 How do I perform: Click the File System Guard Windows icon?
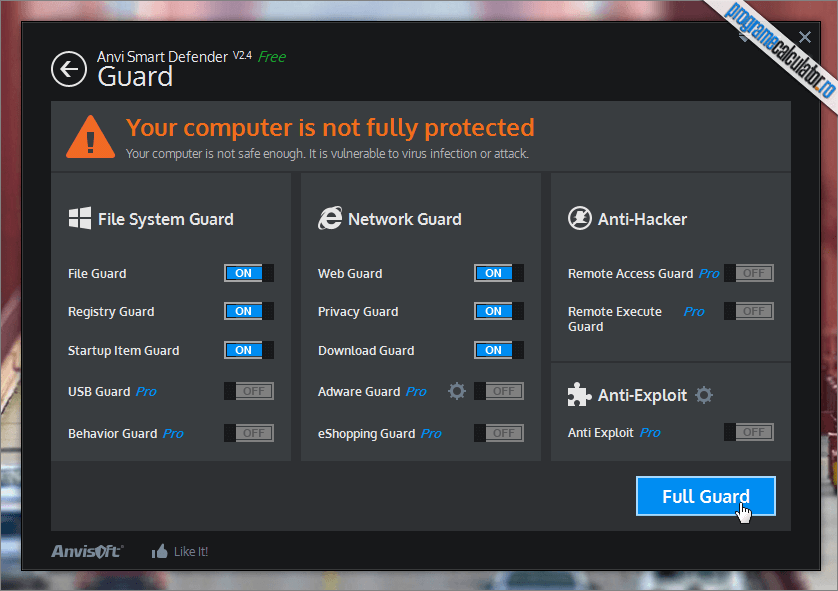[80, 219]
